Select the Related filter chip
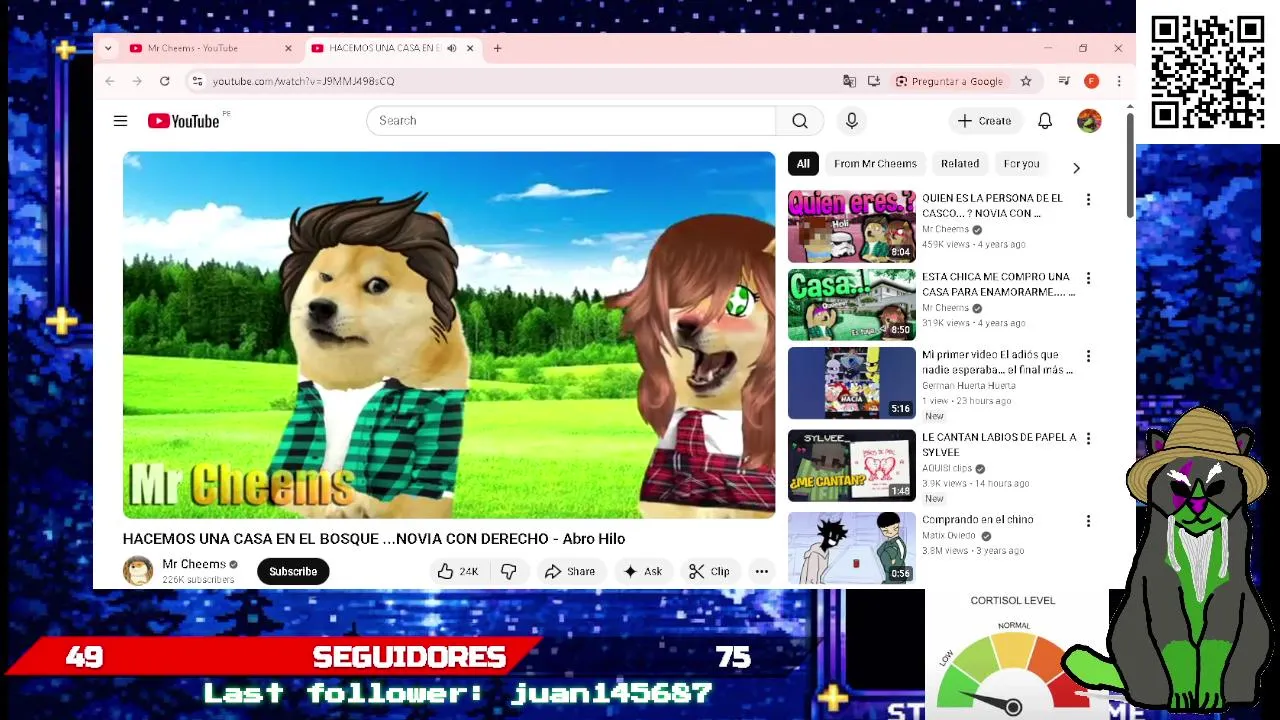Image resolution: width=1280 pixels, height=720 pixels. pyautogui.click(x=959, y=164)
